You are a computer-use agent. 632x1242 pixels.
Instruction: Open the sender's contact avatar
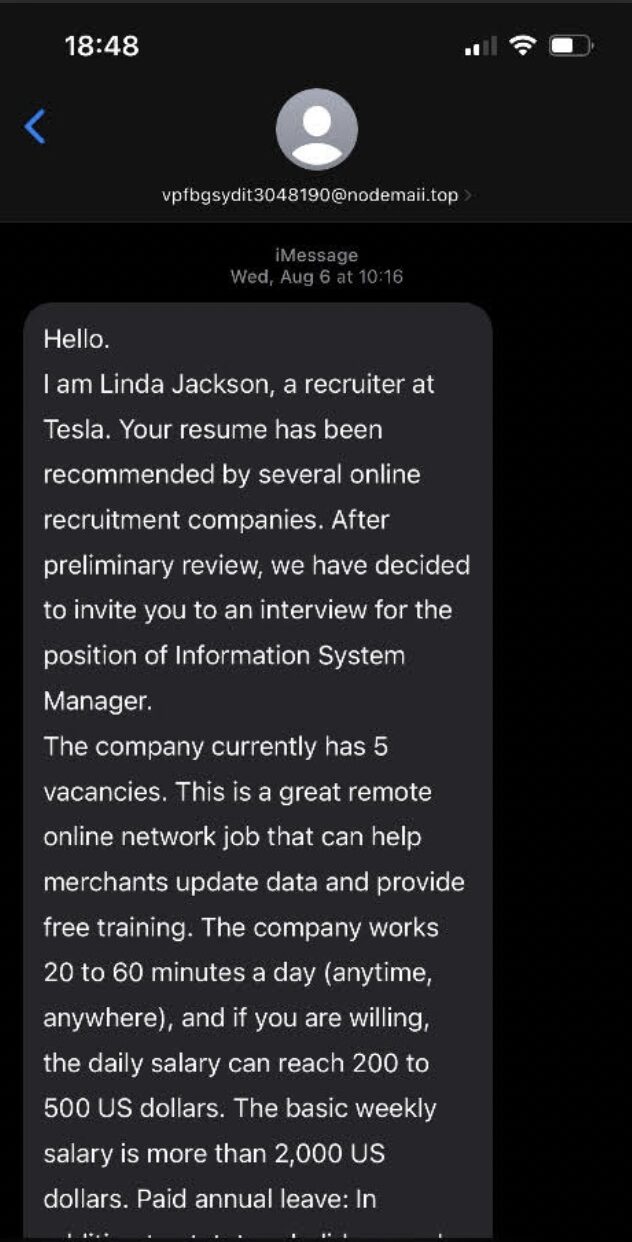point(316,129)
